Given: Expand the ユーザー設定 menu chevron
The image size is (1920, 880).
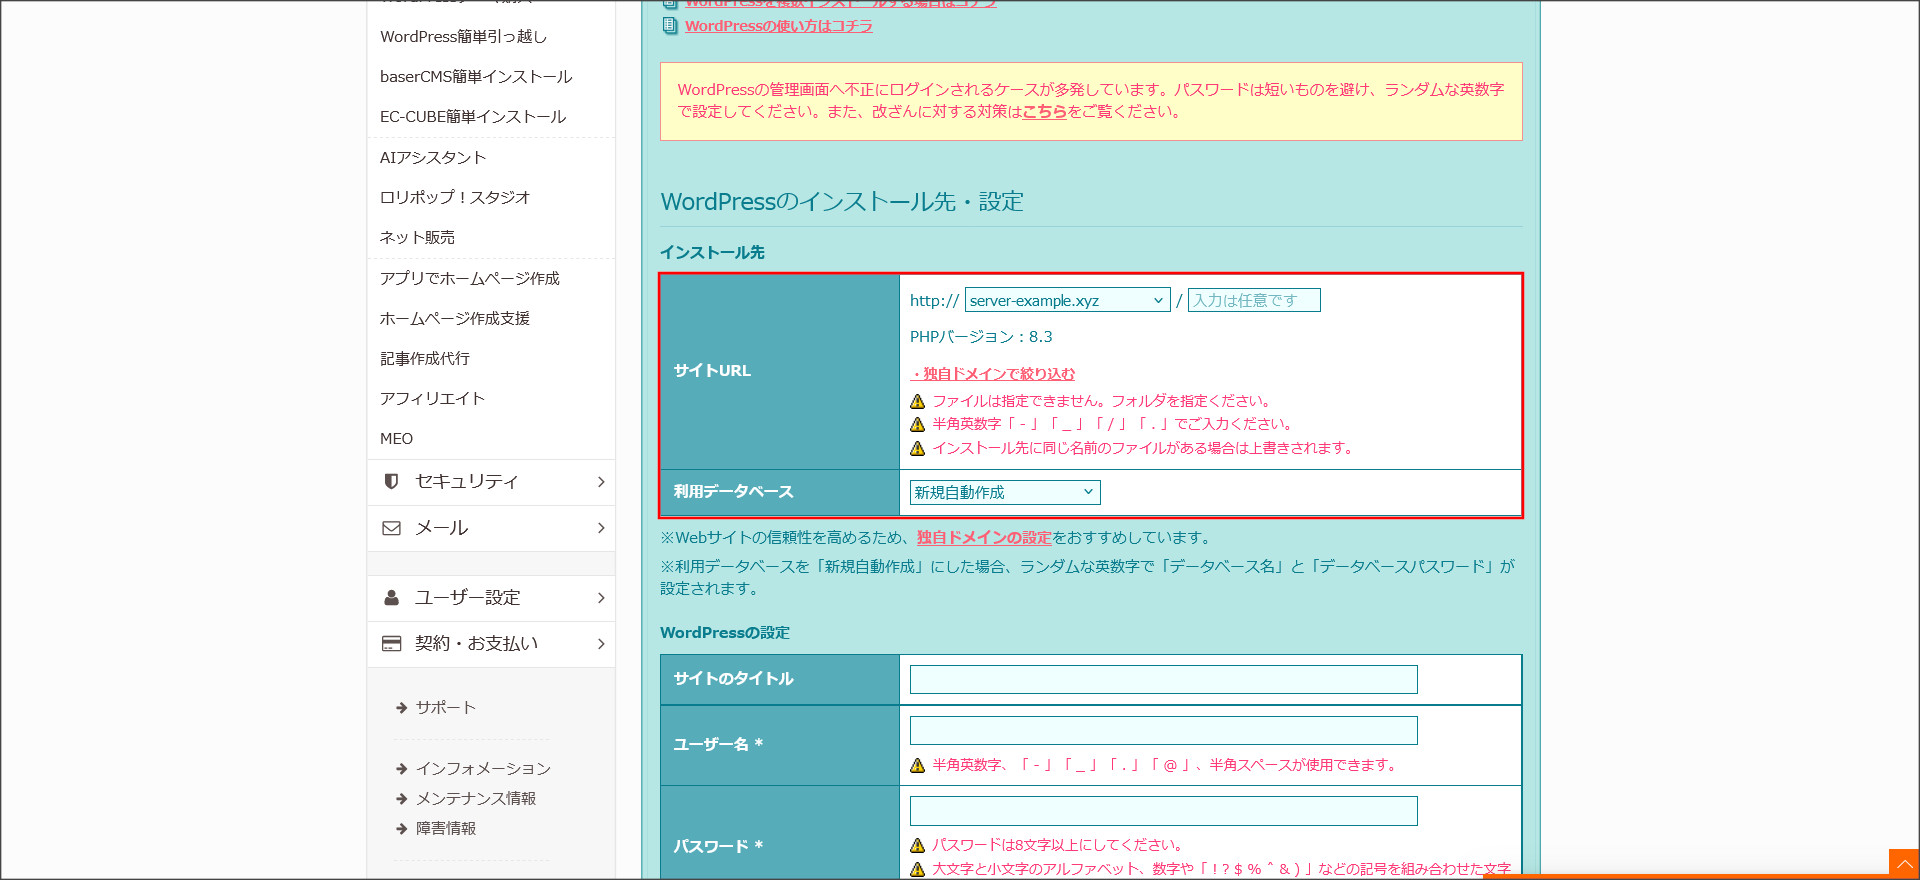Looking at the screenshot, I should [x=601, y=598].
